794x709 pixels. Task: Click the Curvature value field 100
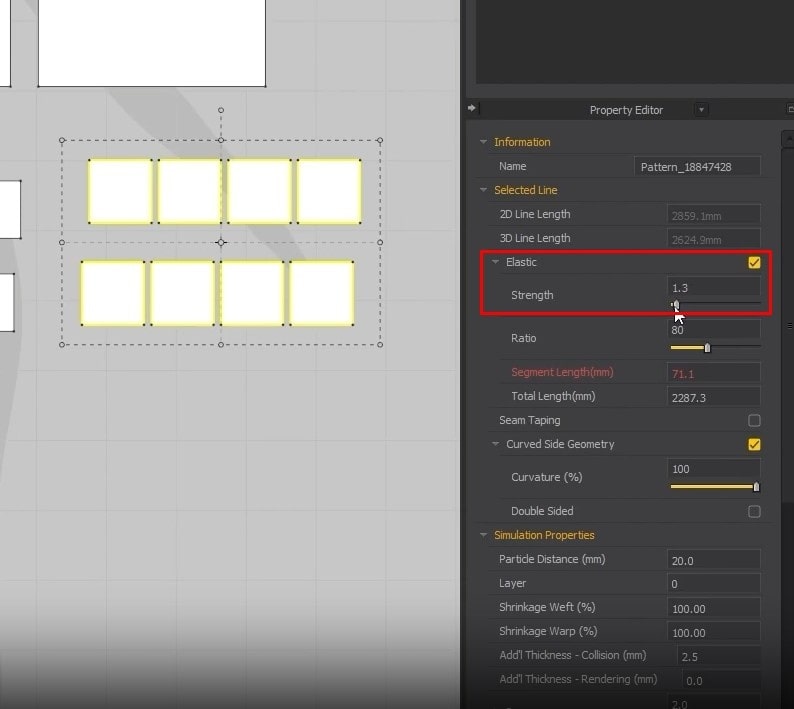click(x=713, y=469)
